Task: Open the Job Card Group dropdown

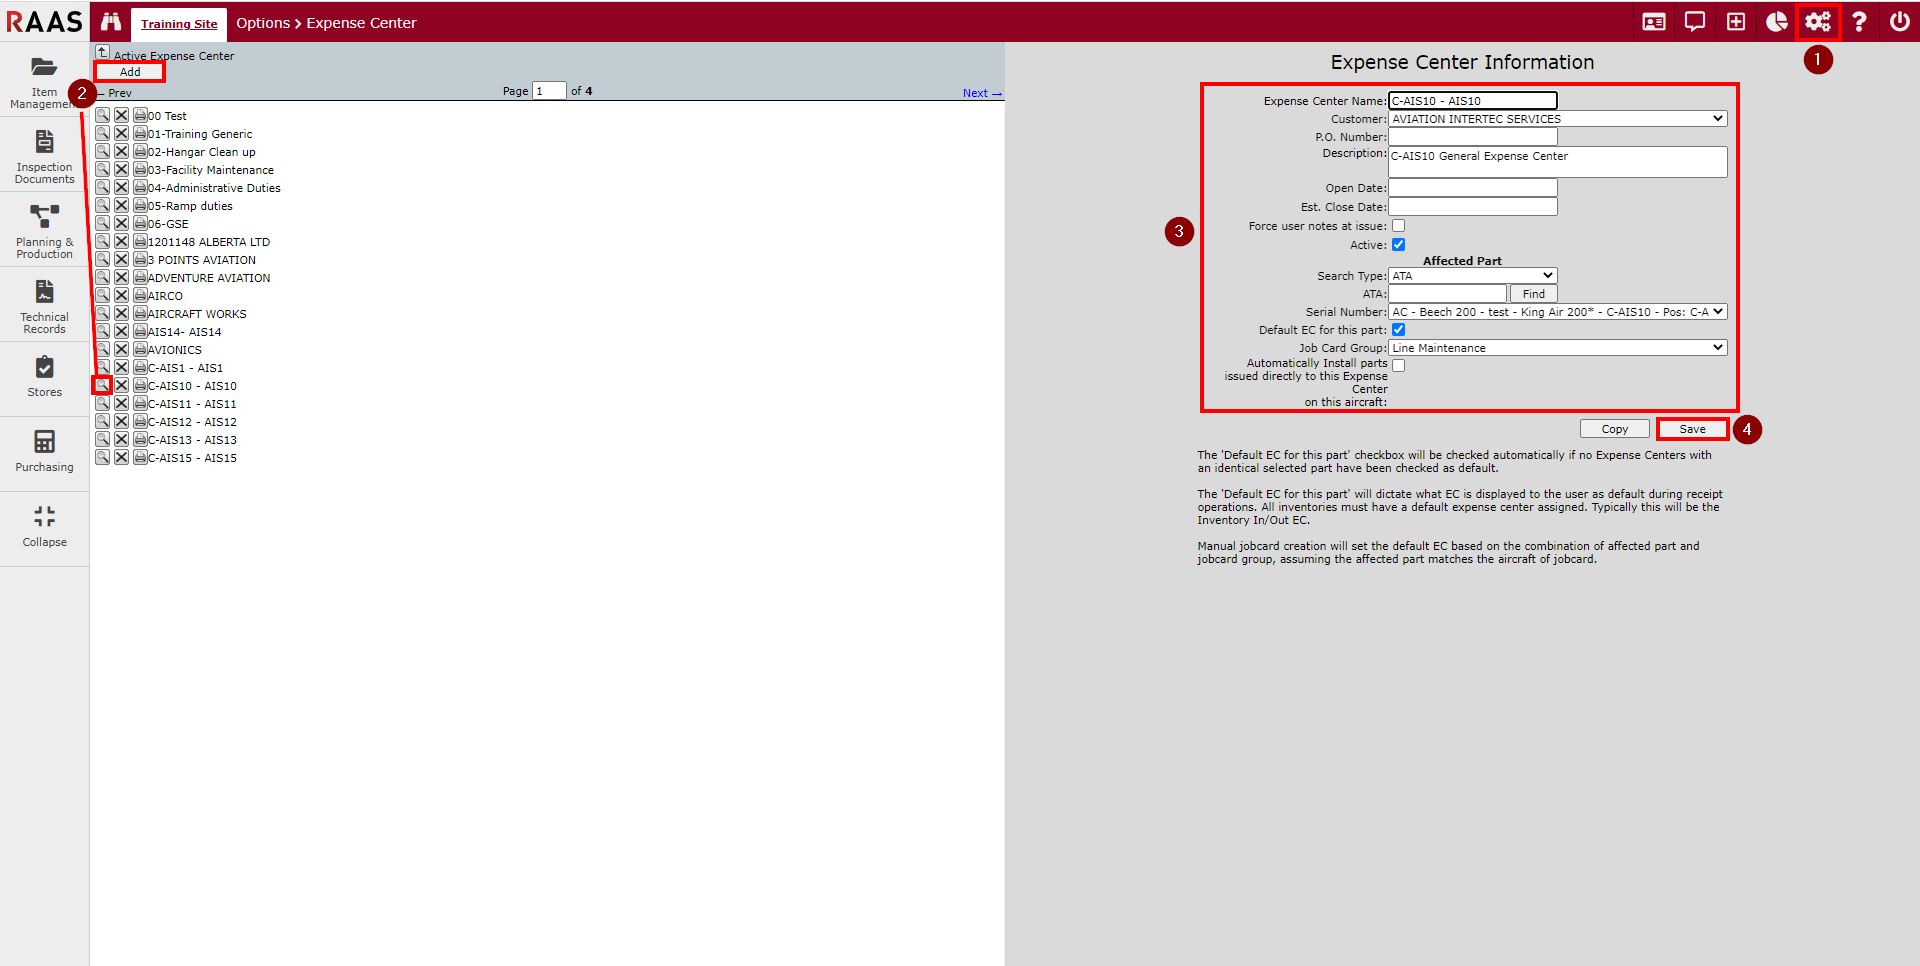Action: [1557, 348]
